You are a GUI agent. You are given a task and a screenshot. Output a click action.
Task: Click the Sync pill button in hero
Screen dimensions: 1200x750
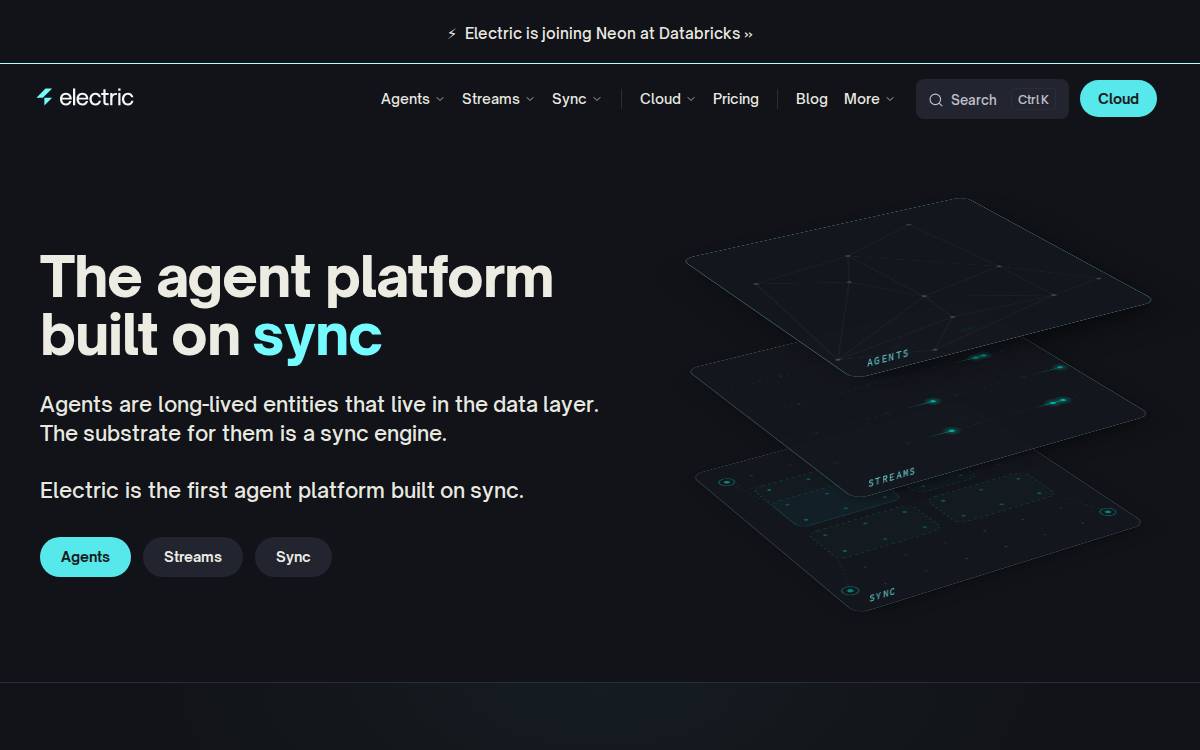[293, 557]
